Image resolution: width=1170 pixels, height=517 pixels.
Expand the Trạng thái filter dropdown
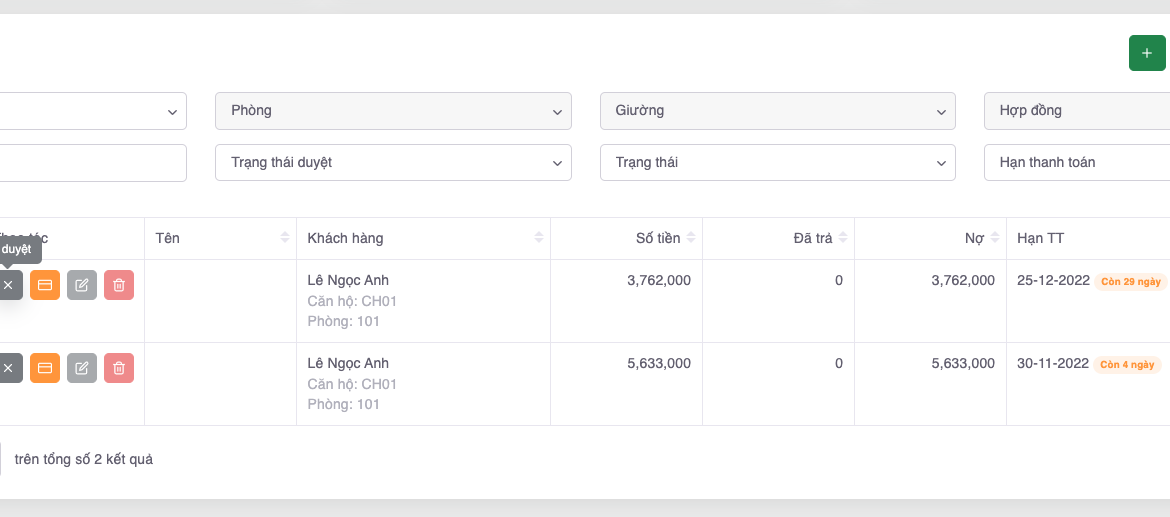(x=777, y=163)
